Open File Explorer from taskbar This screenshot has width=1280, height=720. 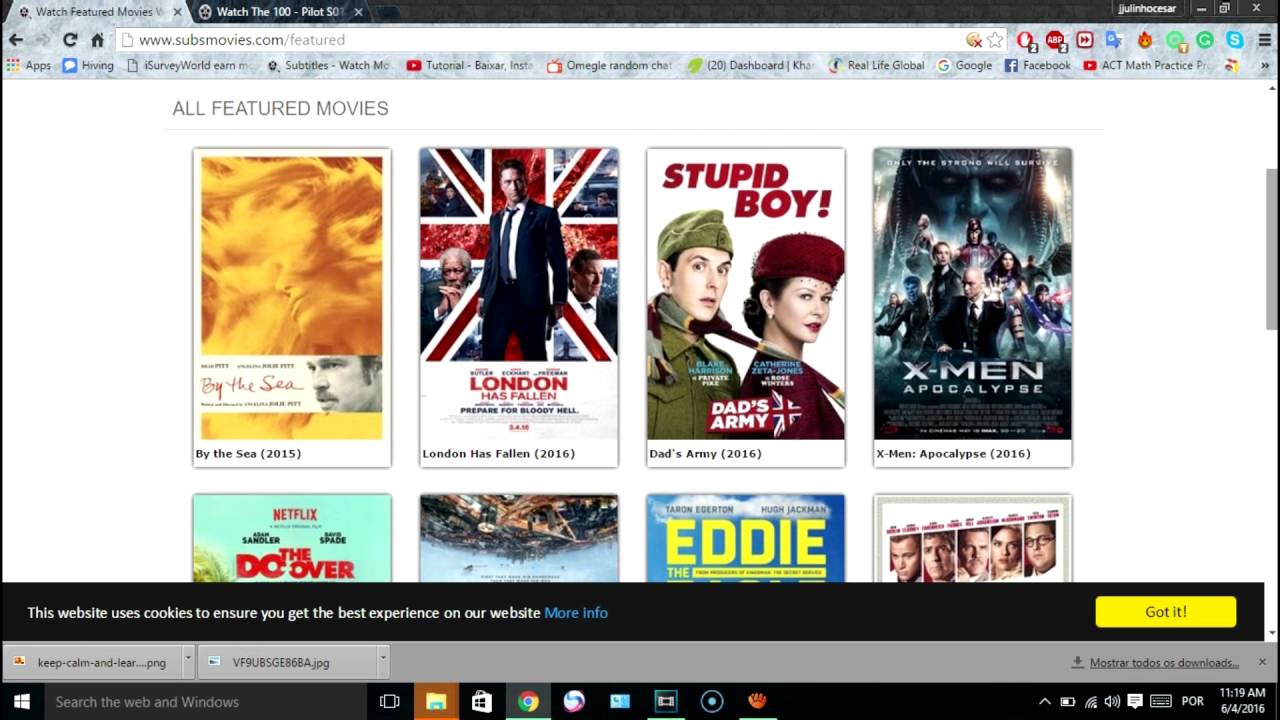tap(436, 702)
